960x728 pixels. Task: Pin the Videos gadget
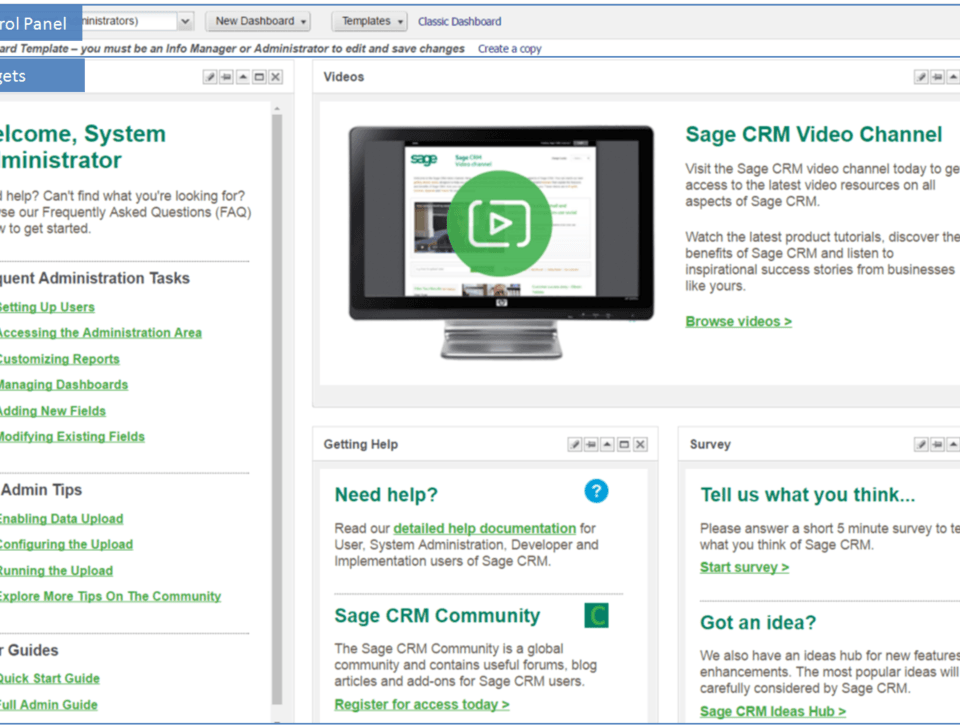(937, 77)
